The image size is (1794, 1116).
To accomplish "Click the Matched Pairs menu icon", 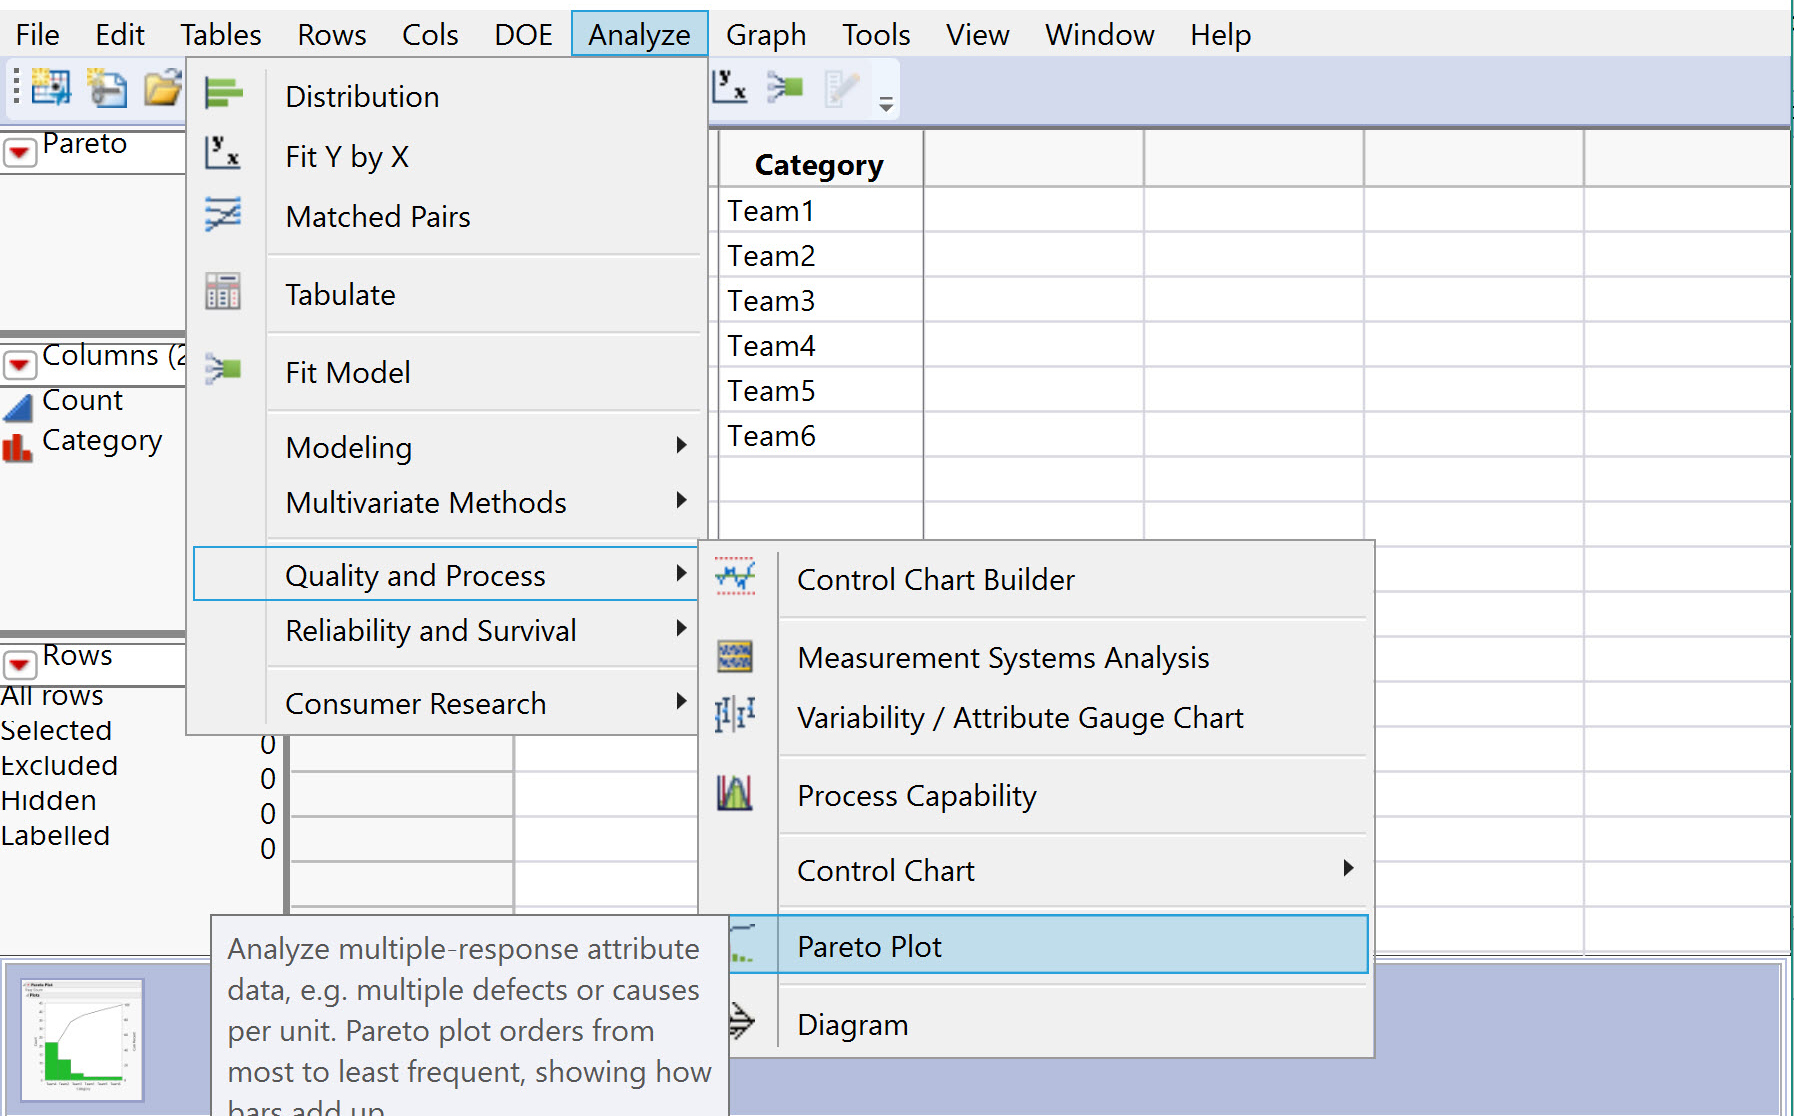I will 223,214.
